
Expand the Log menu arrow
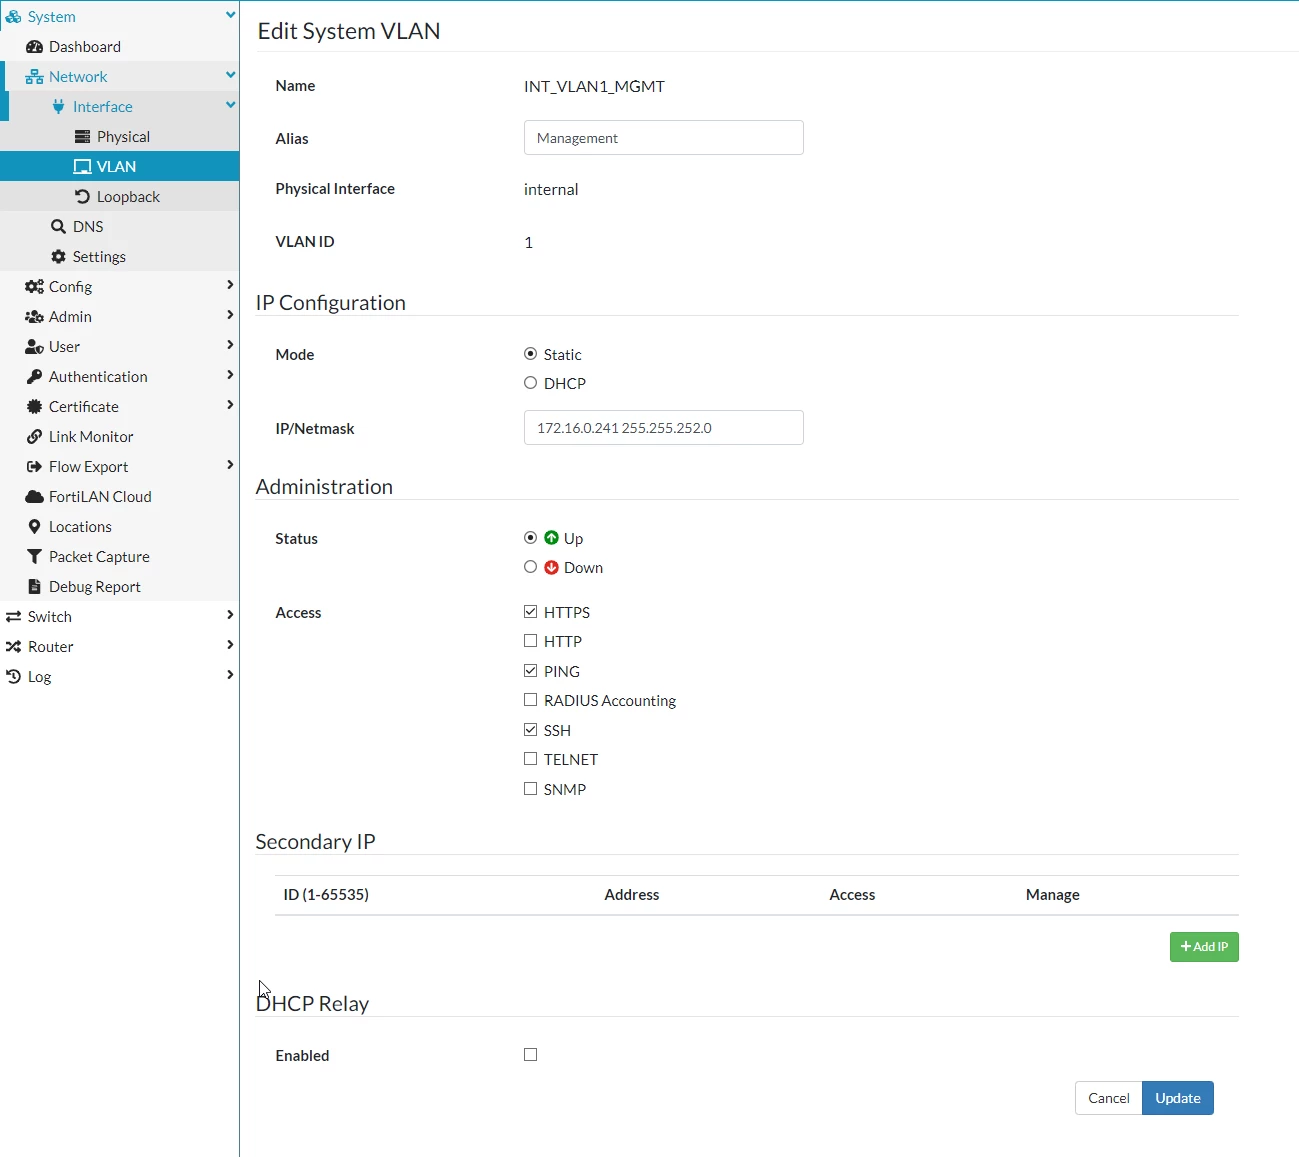[x=230, y=675]
